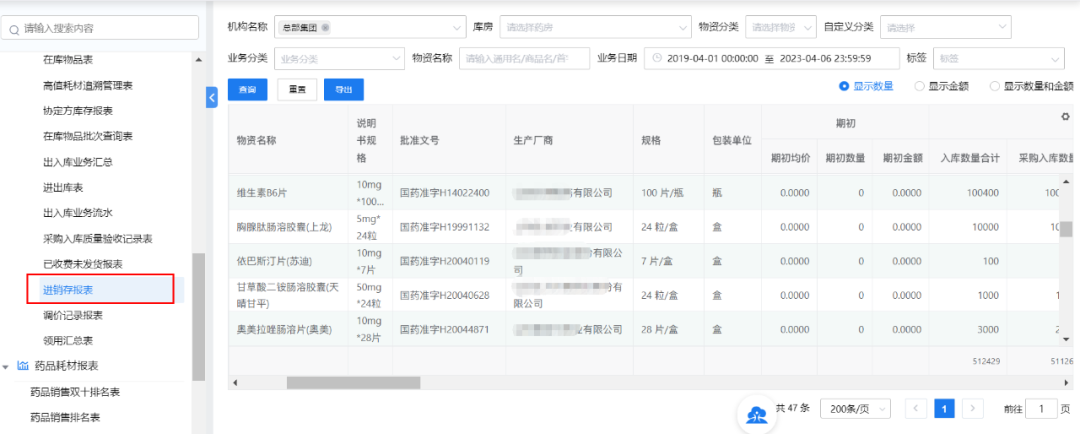Open the 调价记录报表 menu item
Image resolution: width=1080 pixels, height=434 pixels.
73,315
